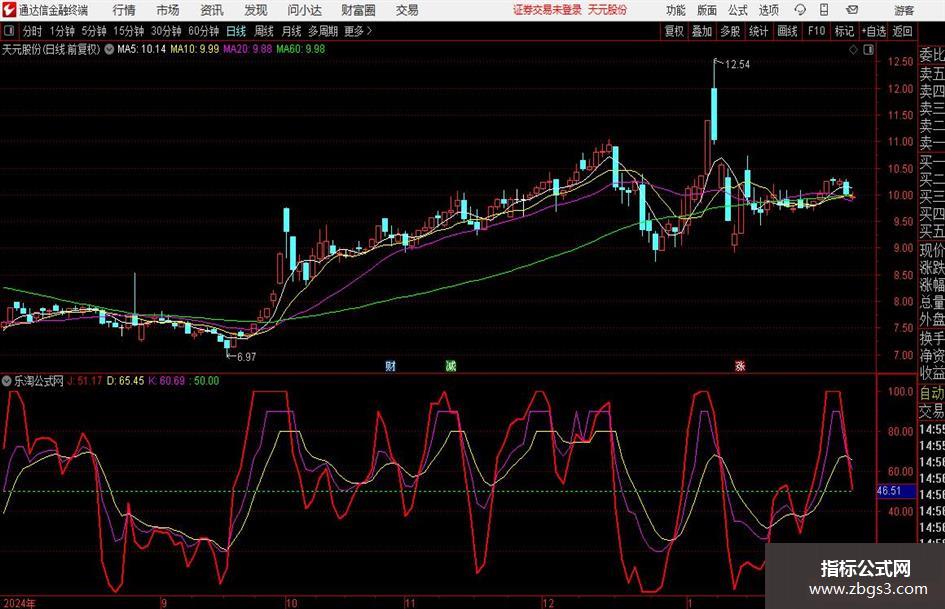The height and width of the screenshot is (609, 945).
Task: Open the 多周期 multi-period view
Action: pos(323,31)
